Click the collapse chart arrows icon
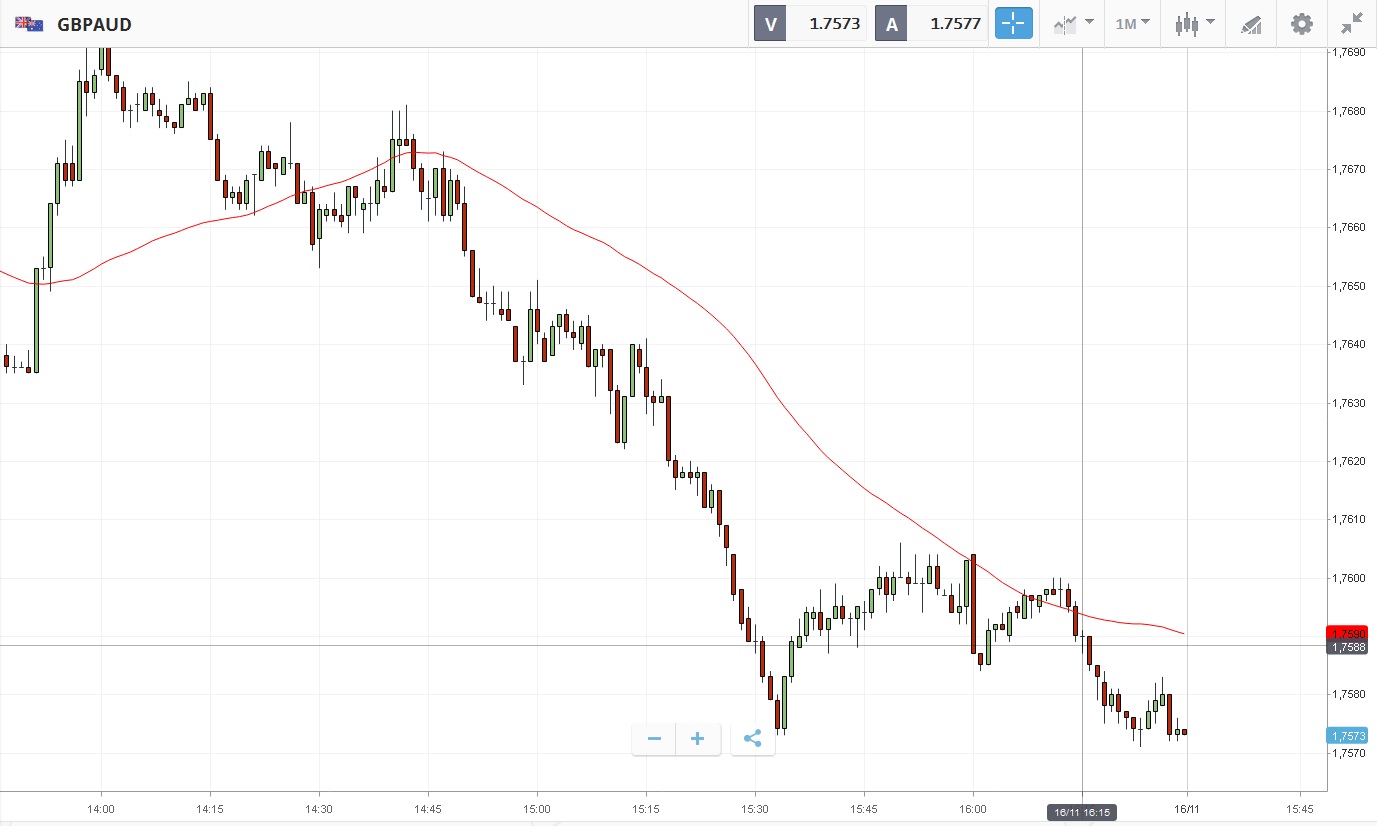 1351,23
